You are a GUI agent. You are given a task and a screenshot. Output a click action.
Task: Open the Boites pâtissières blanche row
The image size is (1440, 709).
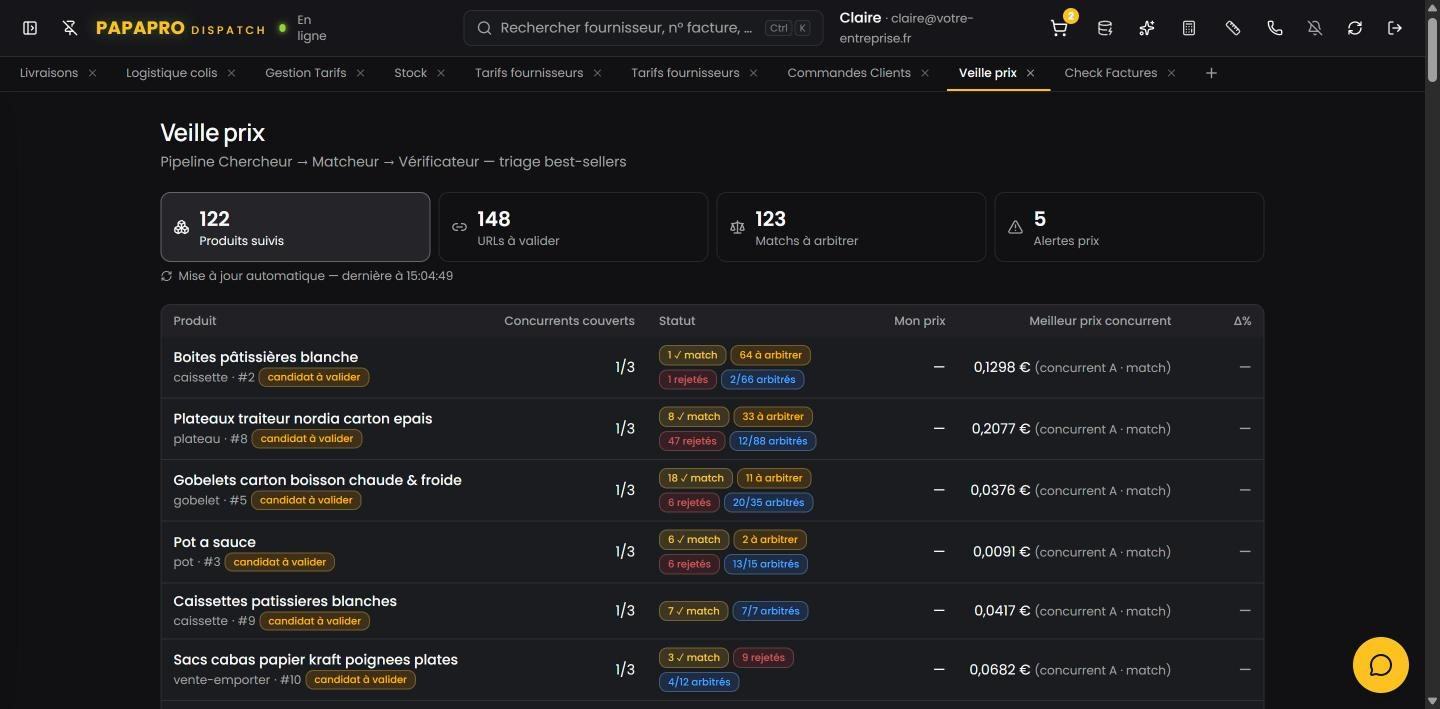tap(712, 367)
